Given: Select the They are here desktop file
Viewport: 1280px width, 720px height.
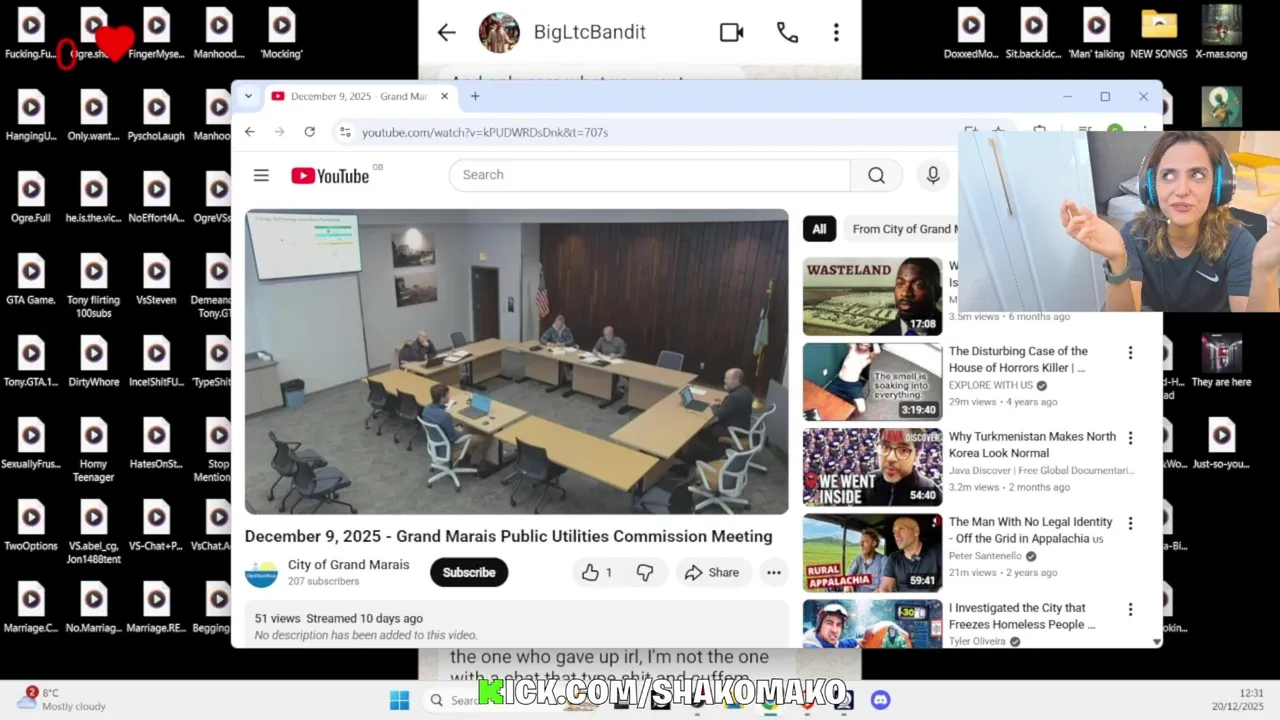Looking at the screenshot, I should click(x=1221, y=361).
